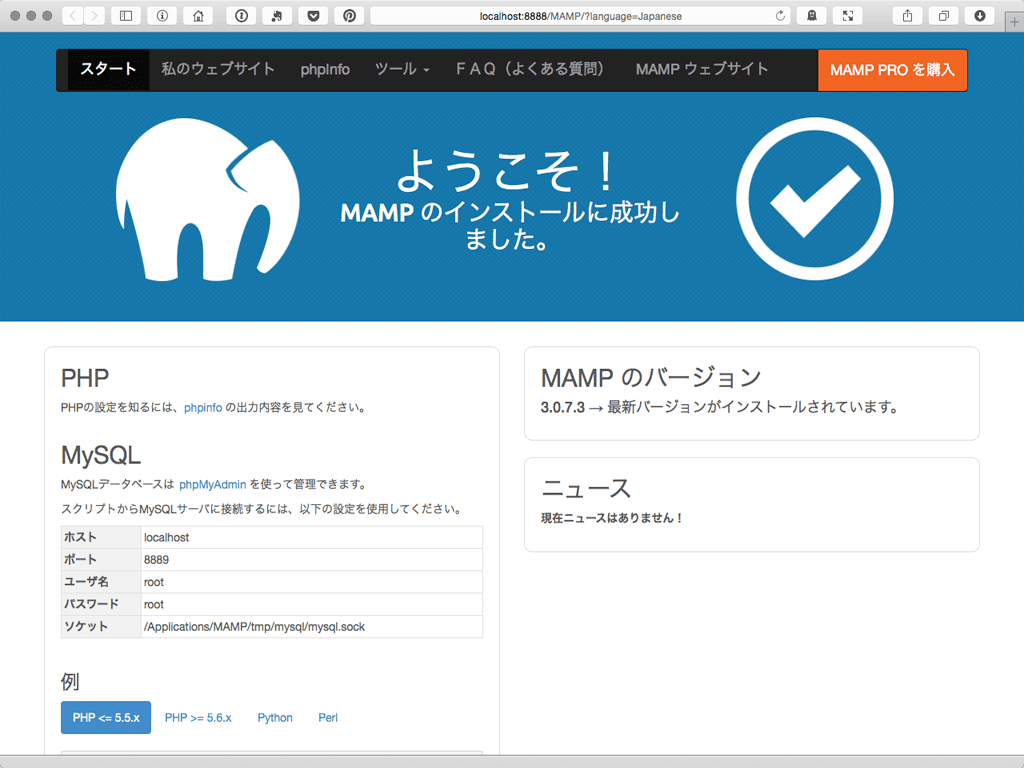Open the Ghostery ghost icon
1024x768 pixels.
[x=811, y=16]
